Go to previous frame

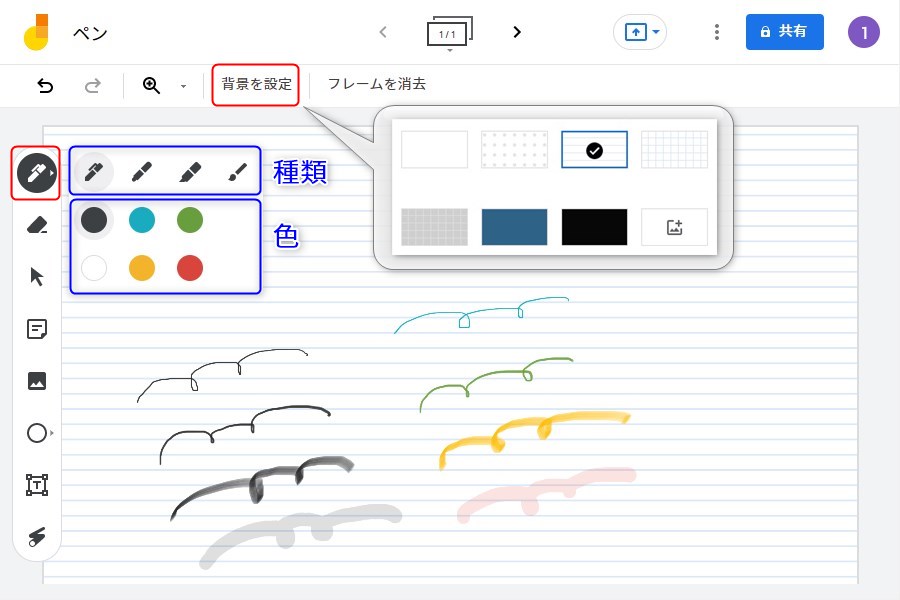(x=383, y=32)
